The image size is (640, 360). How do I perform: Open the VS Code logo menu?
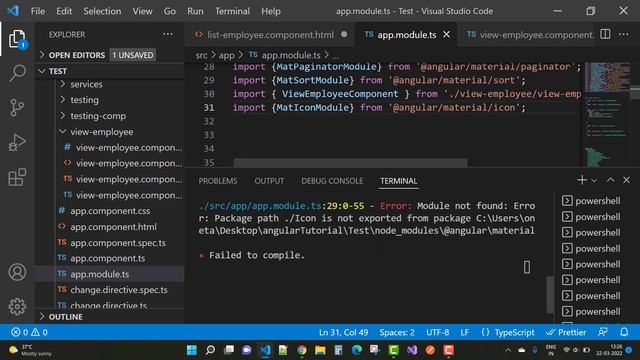pos(13,11)
